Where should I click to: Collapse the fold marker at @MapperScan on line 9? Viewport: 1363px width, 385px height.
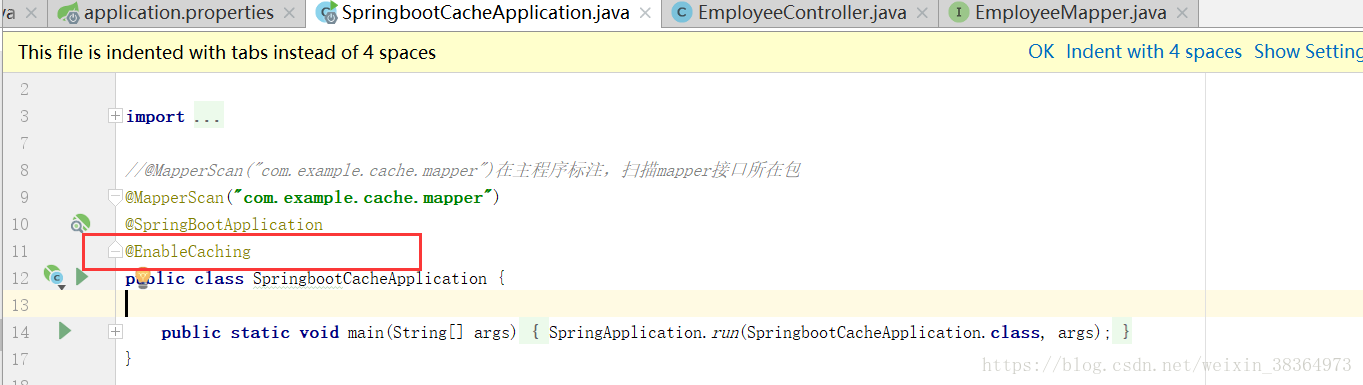(x=115, y=197)
